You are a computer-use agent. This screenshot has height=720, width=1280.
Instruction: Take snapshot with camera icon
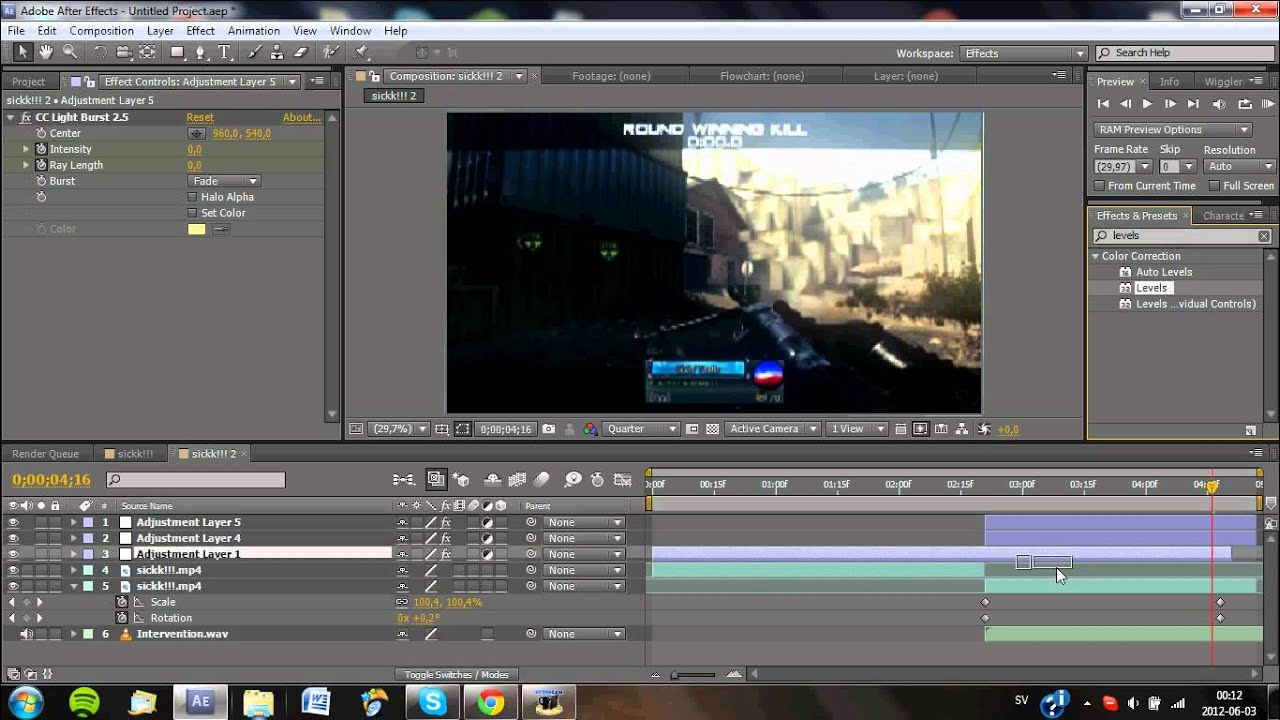point(548,429)
